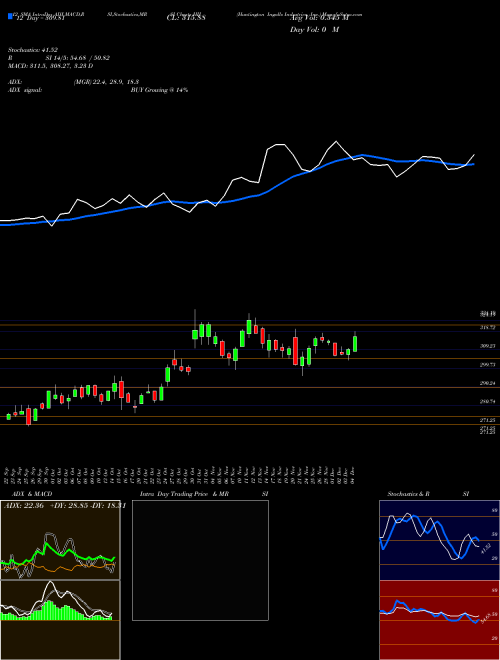Image resolution: width=500 pixels, height=660 pixels.
Task: Click the RSI 14/5: 54.68 / 59.82 line
Action: coord(59,58)
